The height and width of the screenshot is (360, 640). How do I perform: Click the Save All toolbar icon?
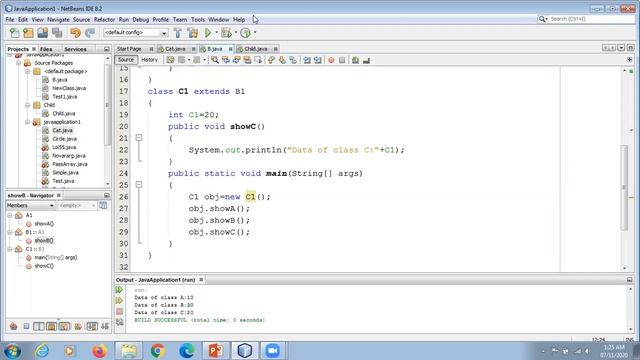click(57, 33)
